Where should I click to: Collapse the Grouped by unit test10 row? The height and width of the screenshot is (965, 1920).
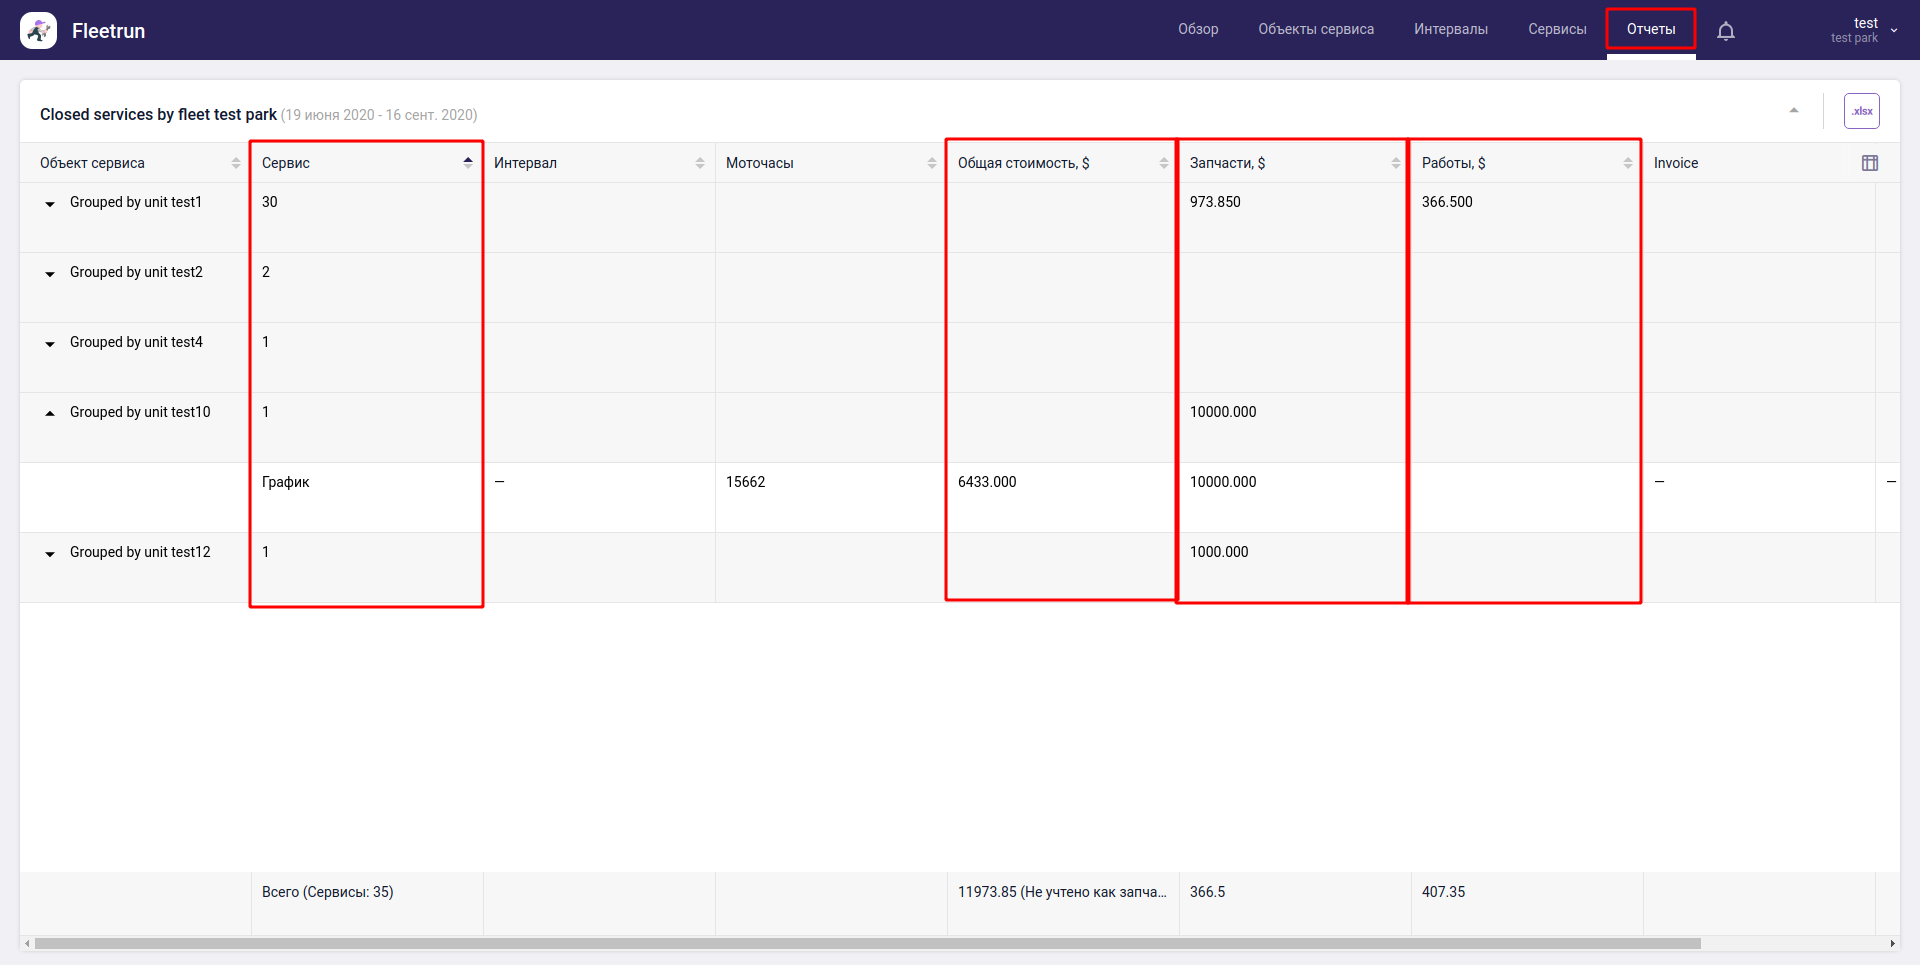coord(50,413)
